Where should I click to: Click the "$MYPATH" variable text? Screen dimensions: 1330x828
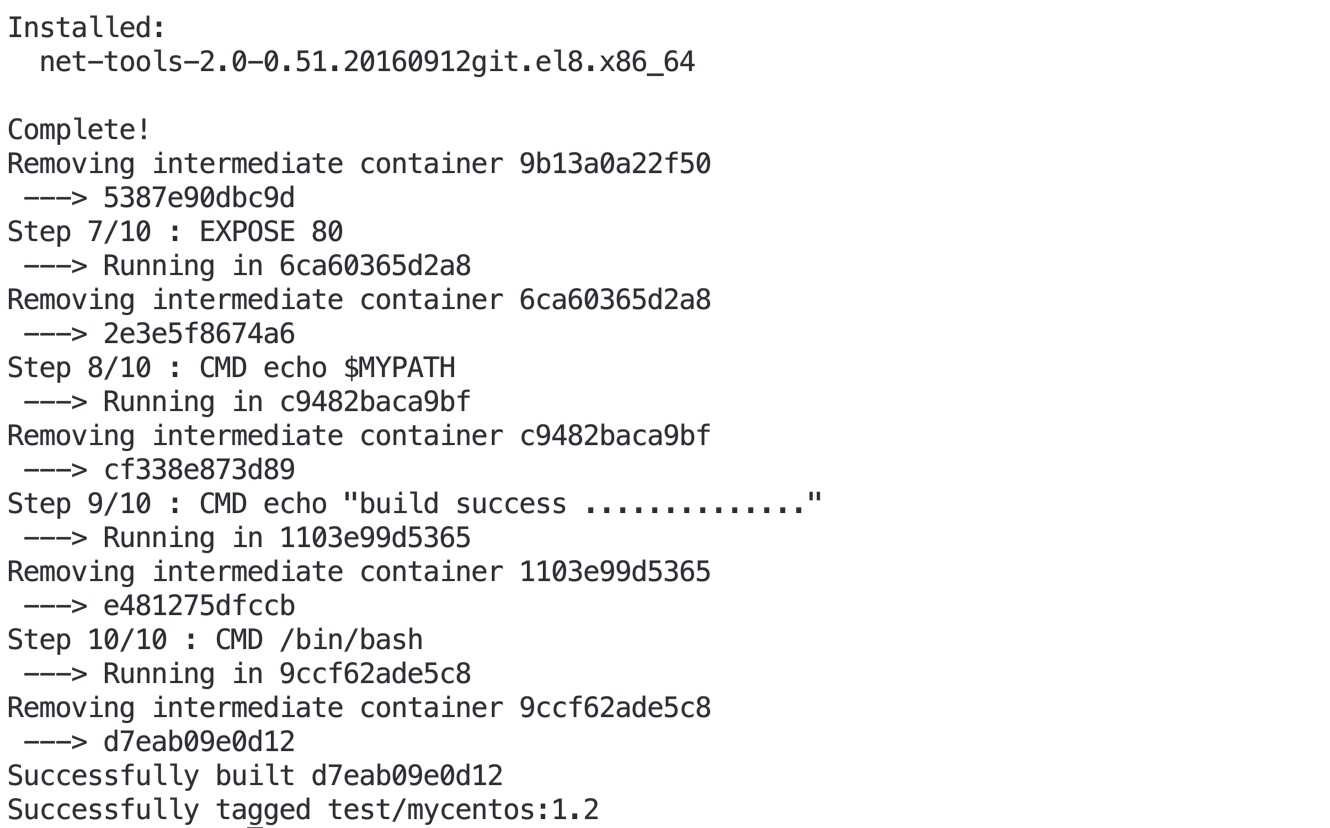click(399, 368)
